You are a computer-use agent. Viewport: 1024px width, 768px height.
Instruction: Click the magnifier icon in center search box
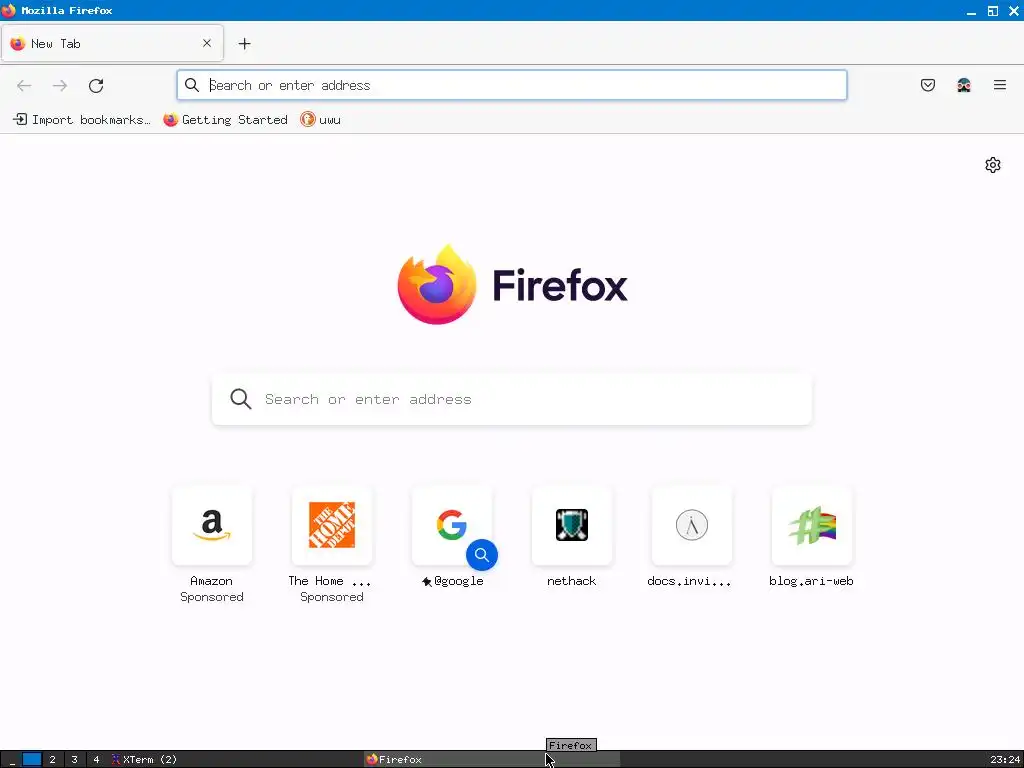click(240, 399)
